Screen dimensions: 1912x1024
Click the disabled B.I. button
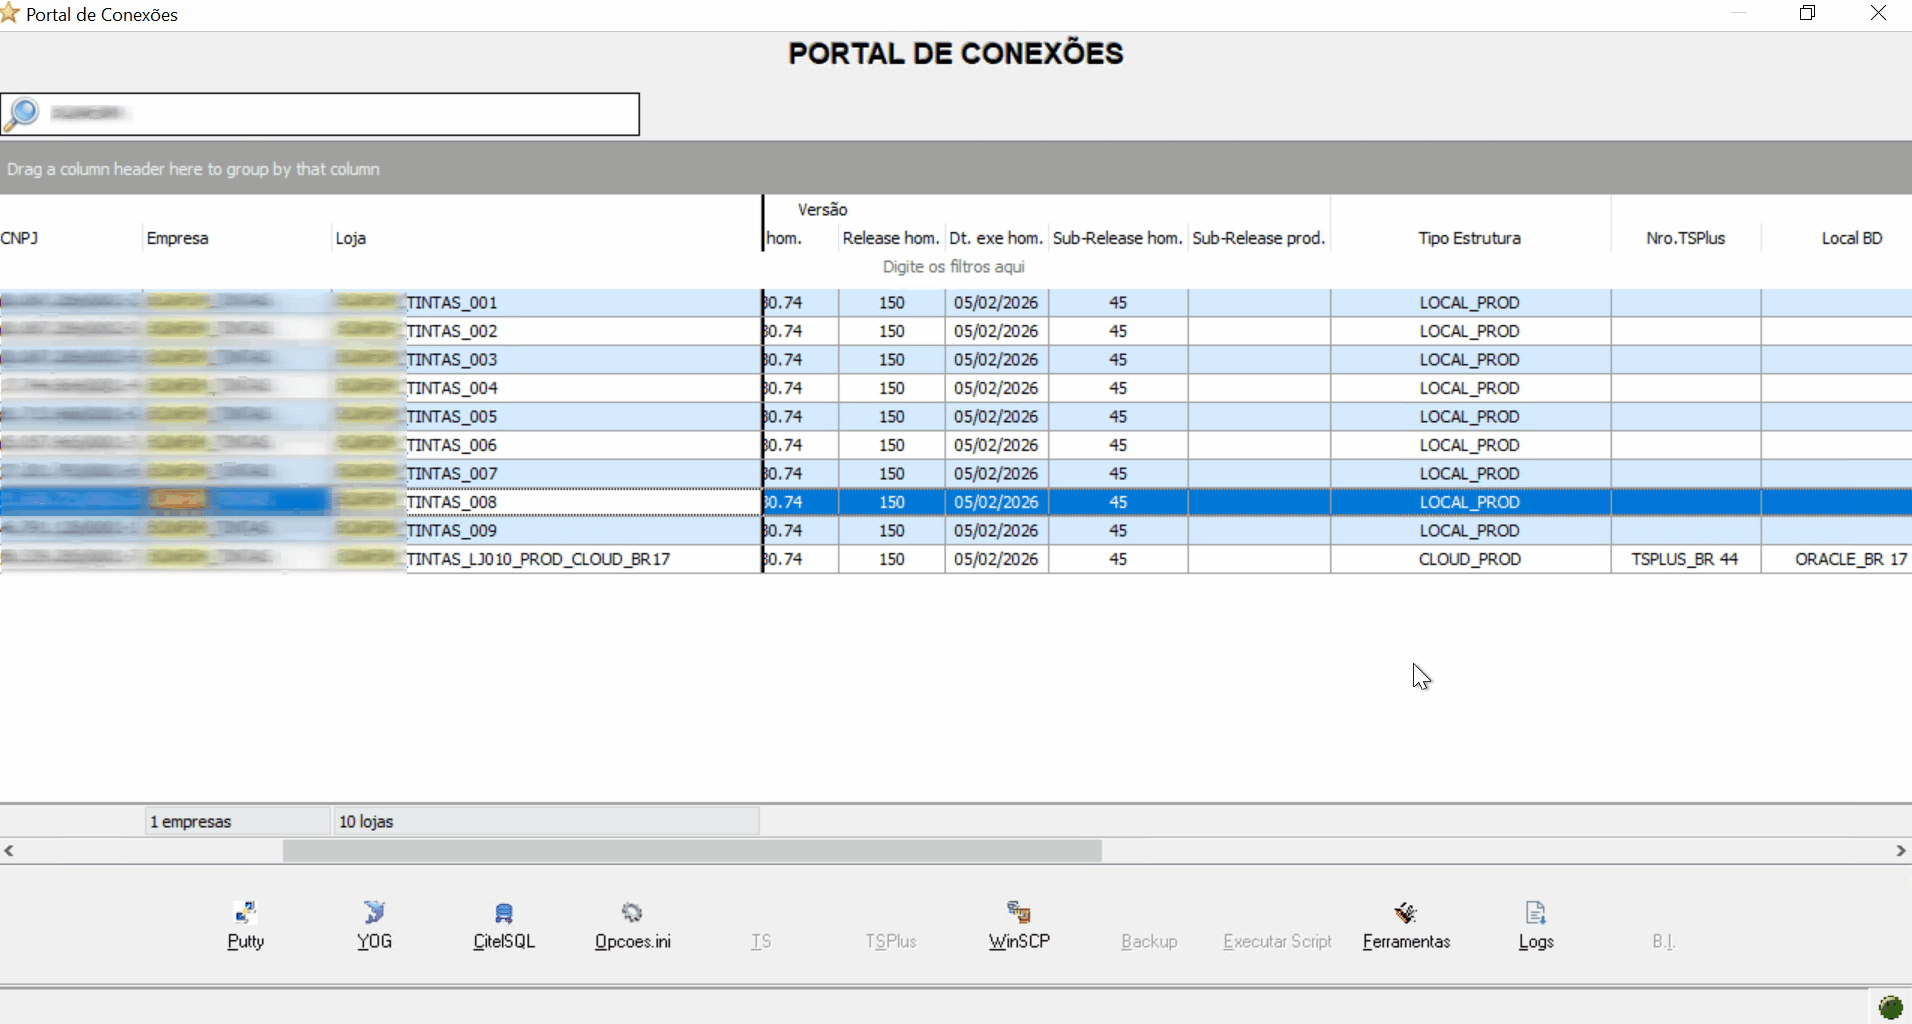point(1663,941)
